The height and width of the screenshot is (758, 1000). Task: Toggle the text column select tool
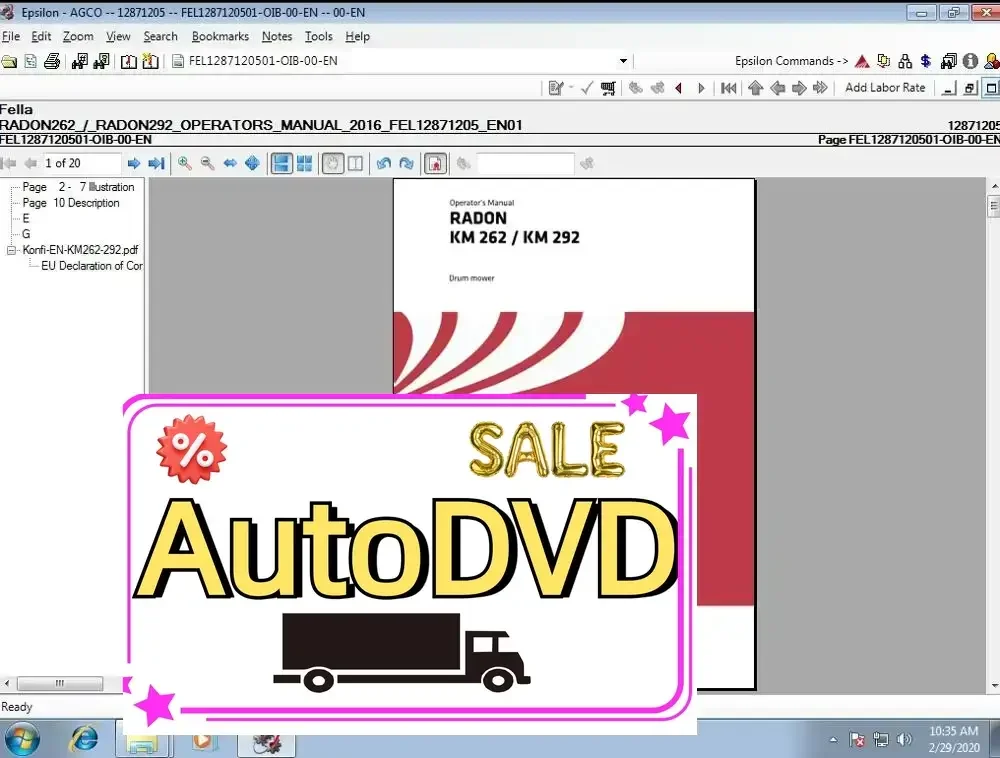[x=355, y=164]
